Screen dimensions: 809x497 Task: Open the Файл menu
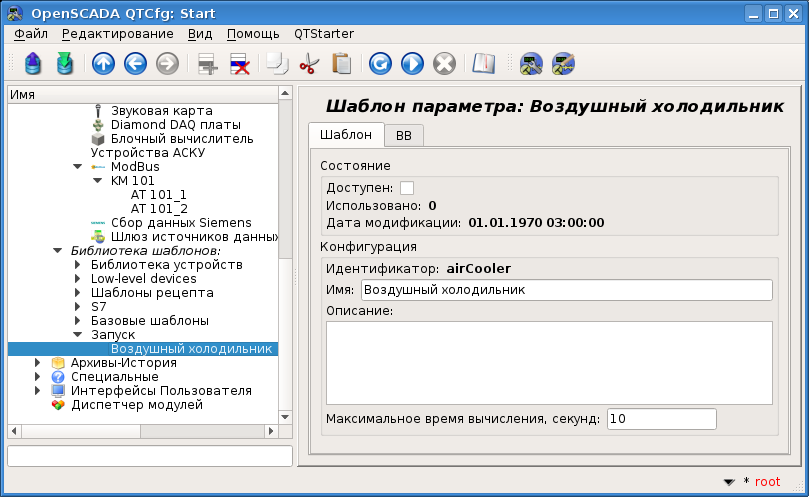coord(31,34)
